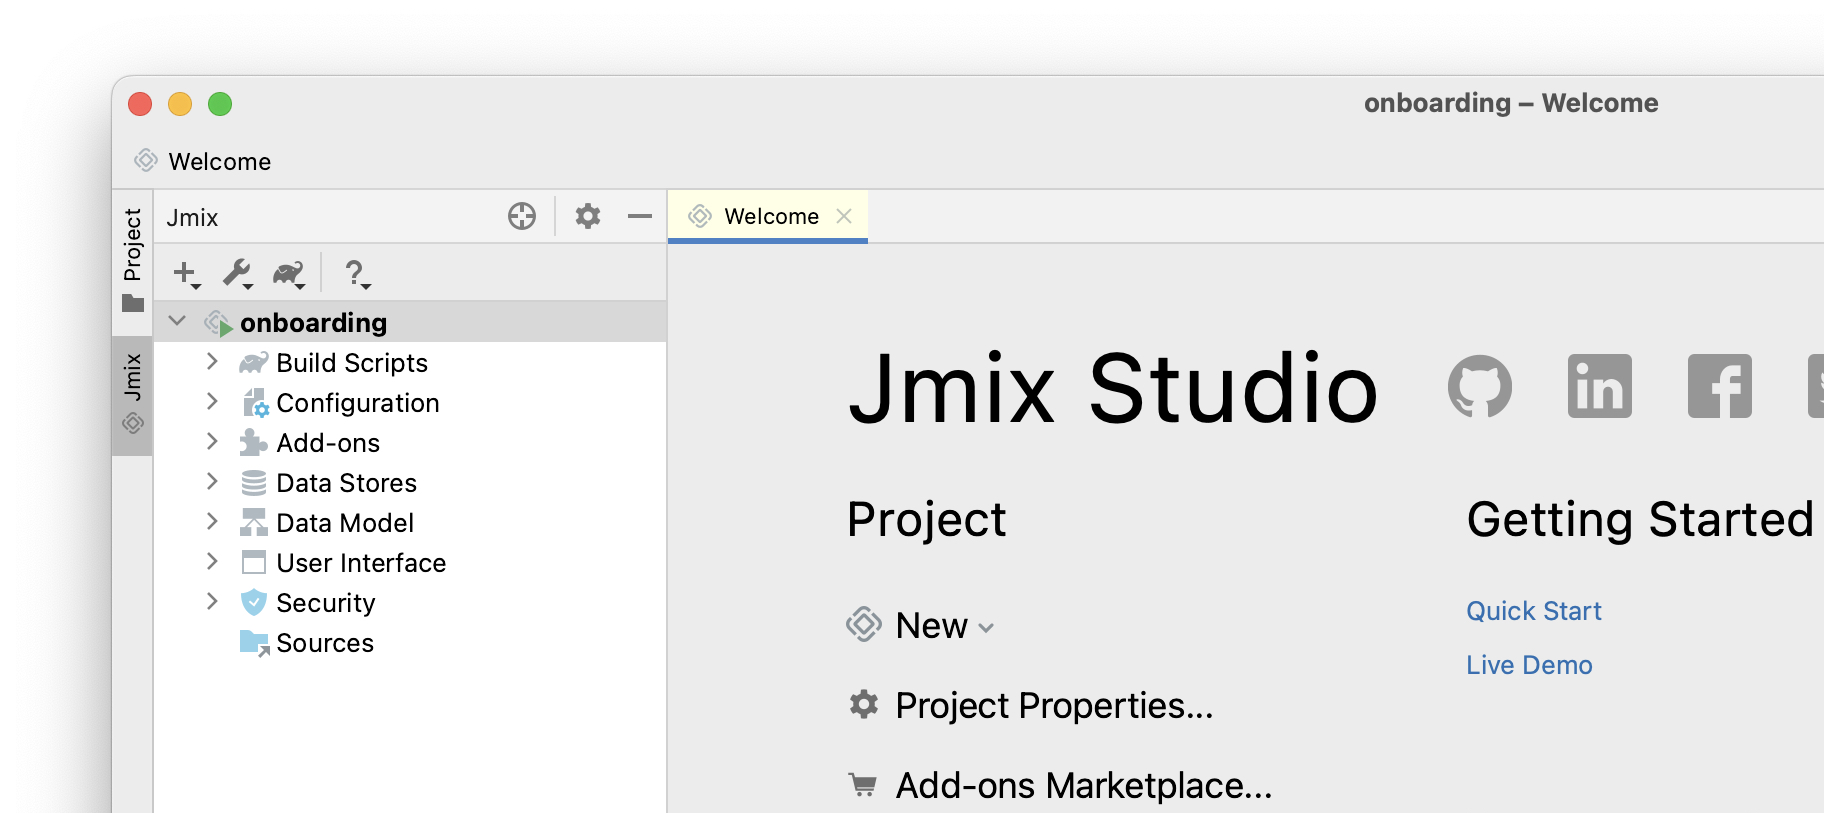Hide the Jmix panel with the minus icon
This screenshot has height=813, width=1824.
(640, 216)
